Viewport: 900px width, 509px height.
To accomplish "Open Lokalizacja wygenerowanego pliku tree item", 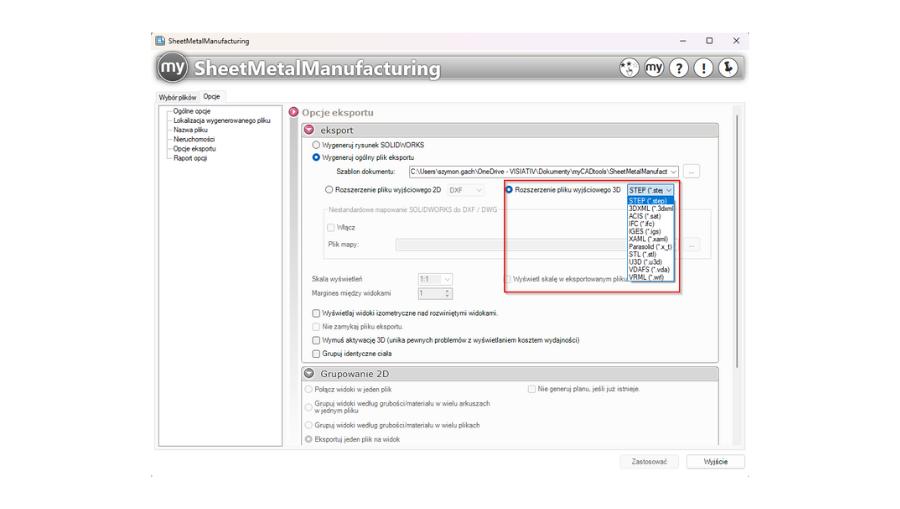I will (x=222, y=121).
